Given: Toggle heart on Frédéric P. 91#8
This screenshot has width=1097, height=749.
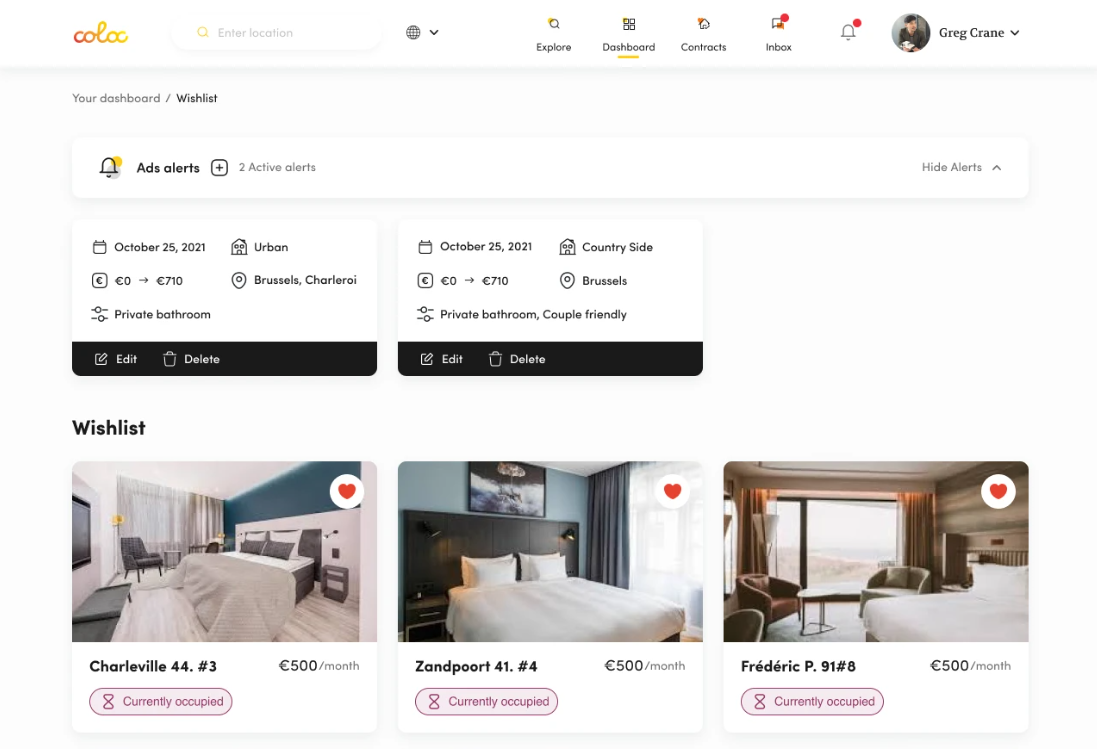Looking at the screenshot, I should coord(998,492).
